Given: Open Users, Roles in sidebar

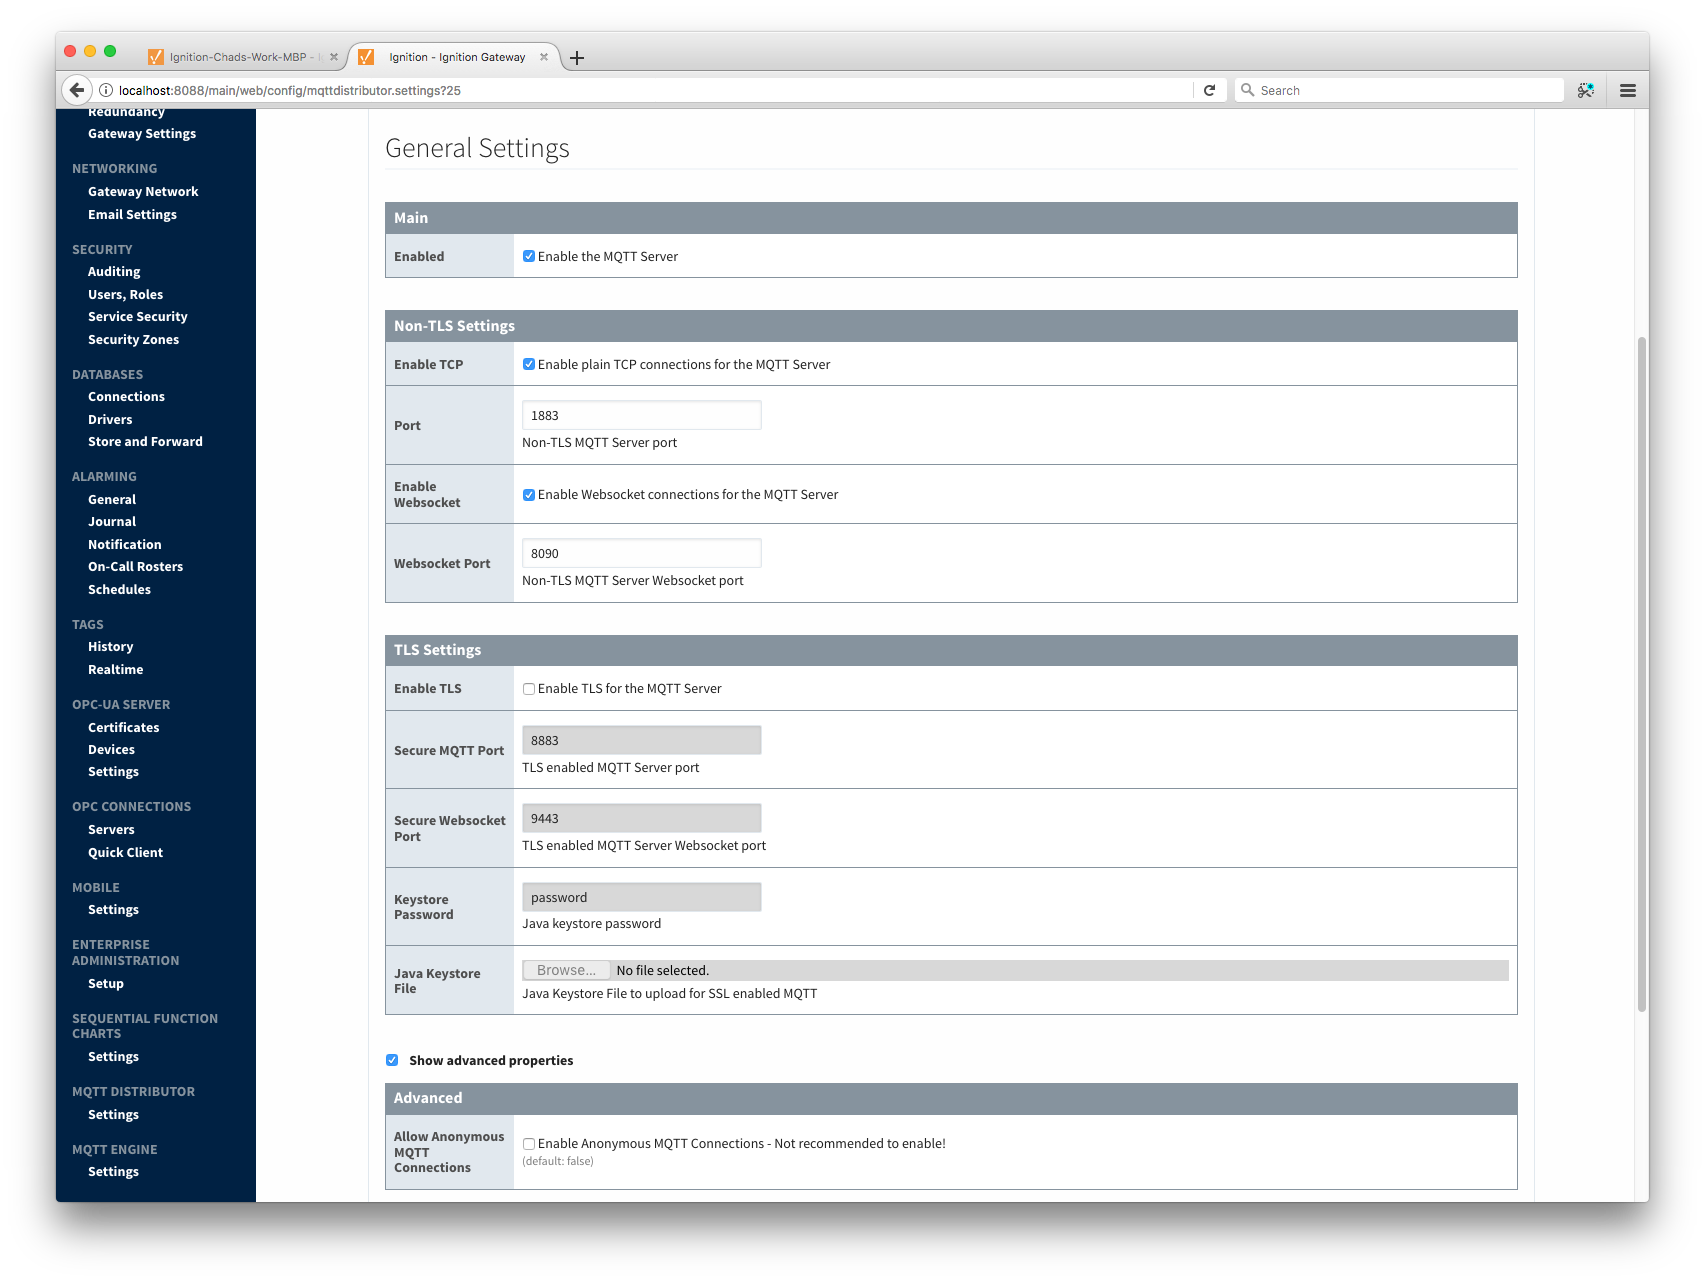Looking at the screenshot, I should (125, 294).
